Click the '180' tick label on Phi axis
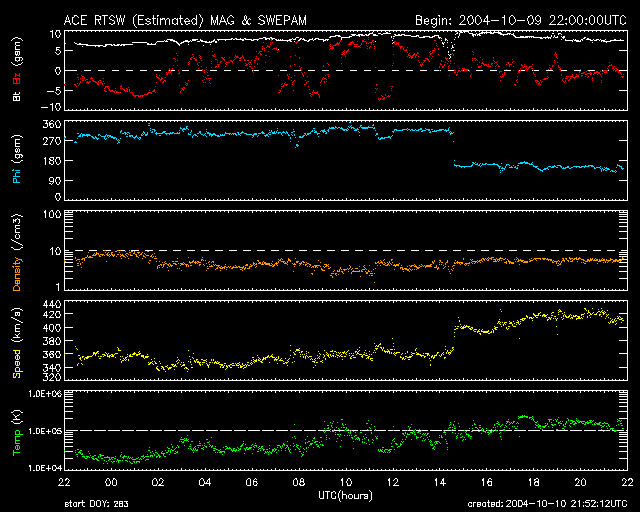Image resolution: width=640 pixels, height=512 pixels. click(x=52, y=161)
